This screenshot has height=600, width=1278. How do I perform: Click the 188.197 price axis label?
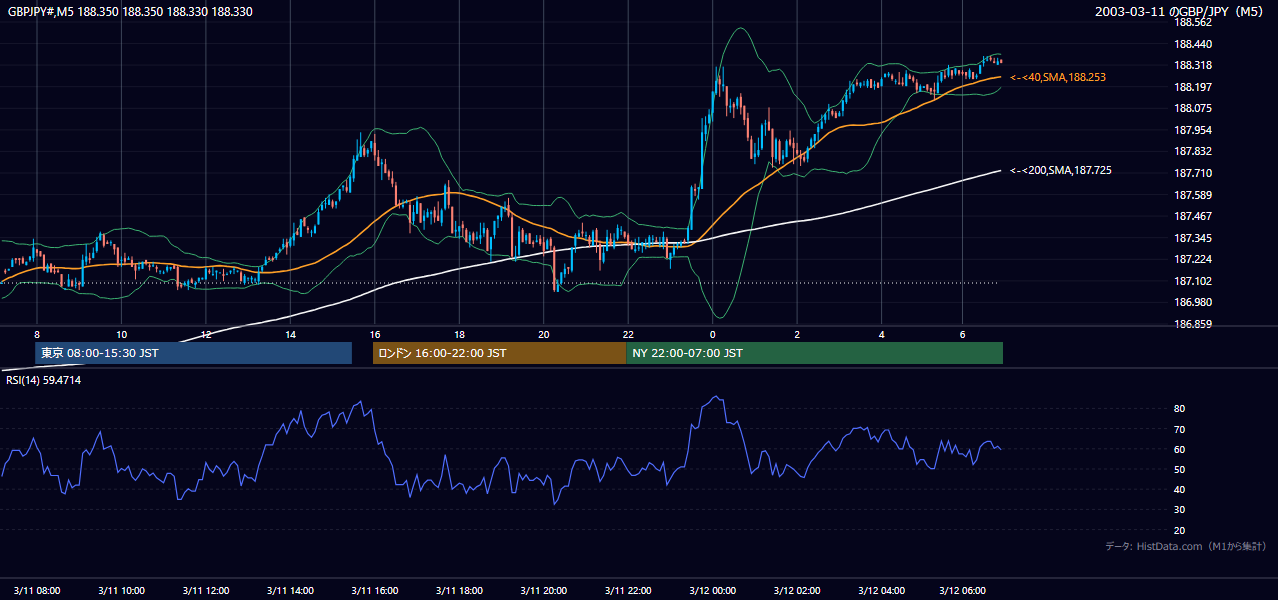point(1193,87)
